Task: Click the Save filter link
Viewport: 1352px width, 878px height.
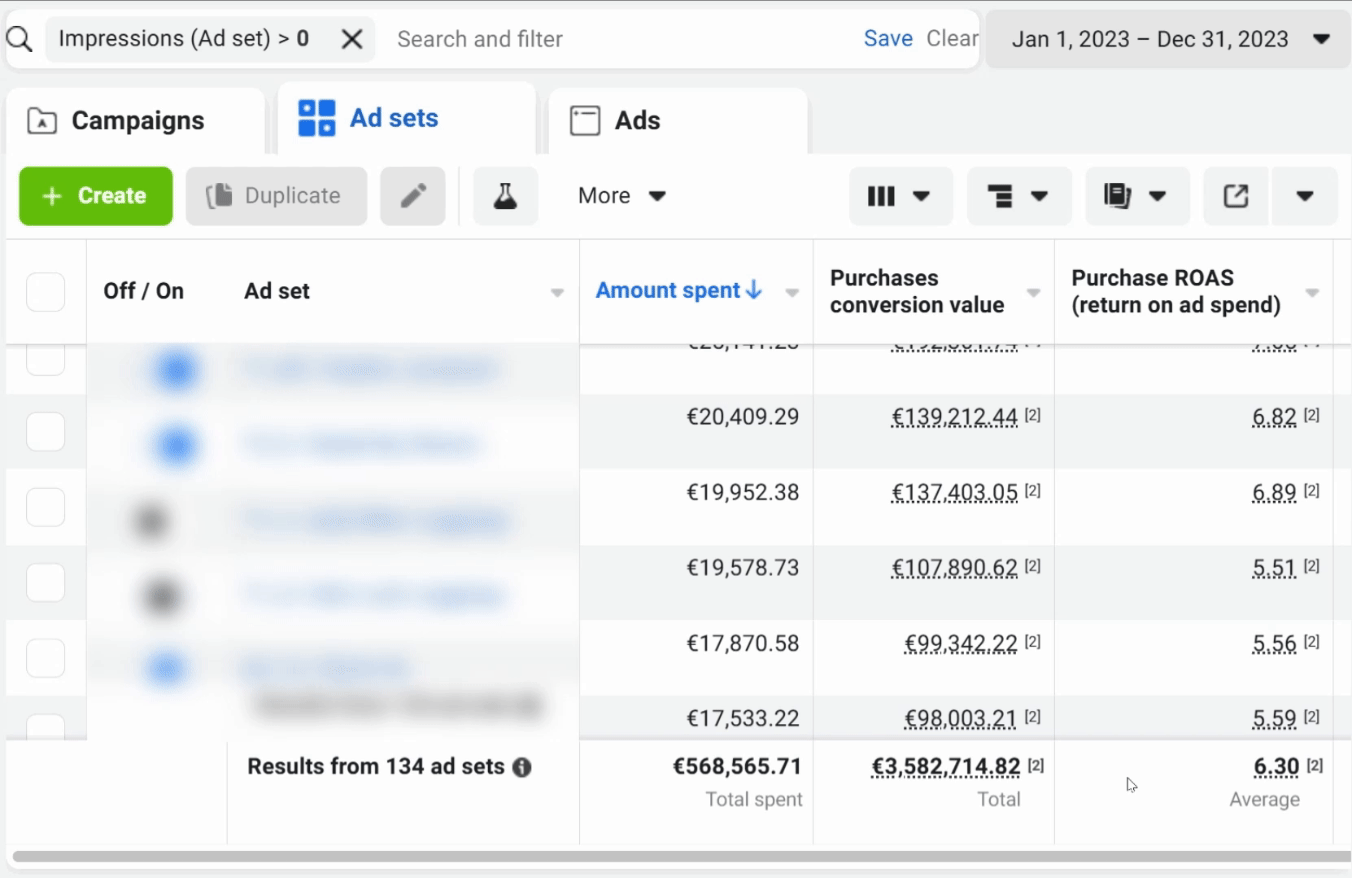Action: pyautogui.click(x=888, y=39)
